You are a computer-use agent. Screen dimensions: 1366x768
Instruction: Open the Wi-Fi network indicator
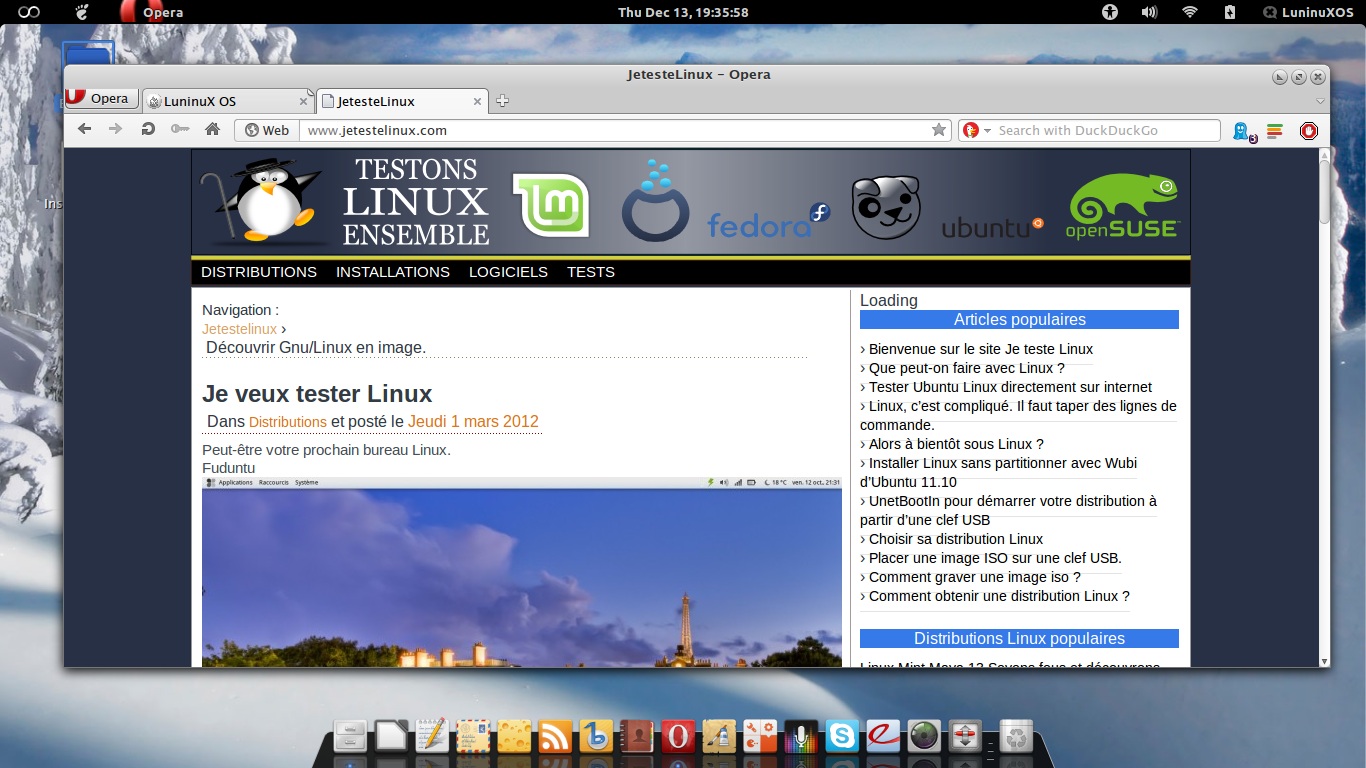tap(1190, 12)
